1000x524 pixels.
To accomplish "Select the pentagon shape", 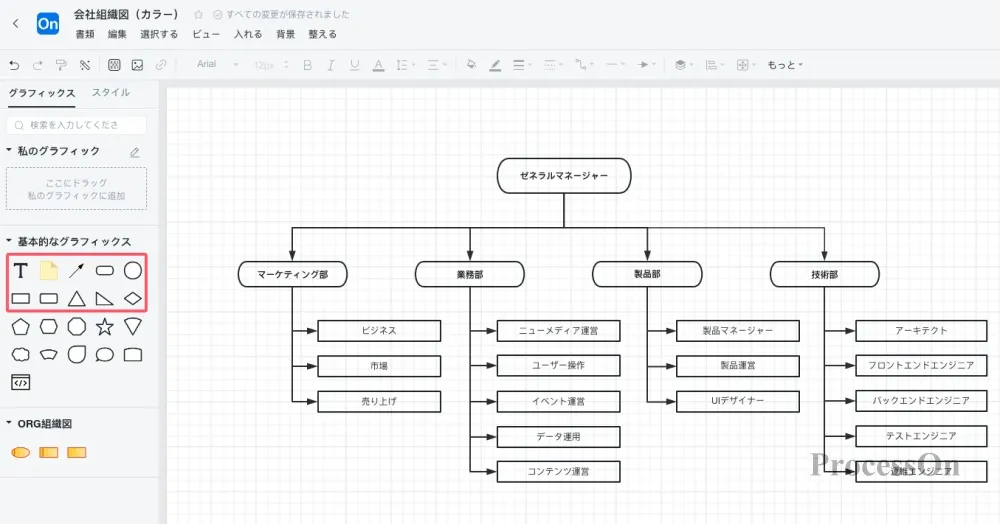I will point(20,327).
